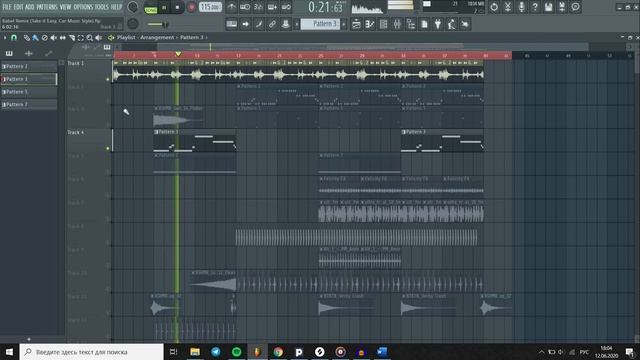640x360 pixels.
Task: Expand Arrangement breadcrumb in playlist title
Action: pos(157,37)
